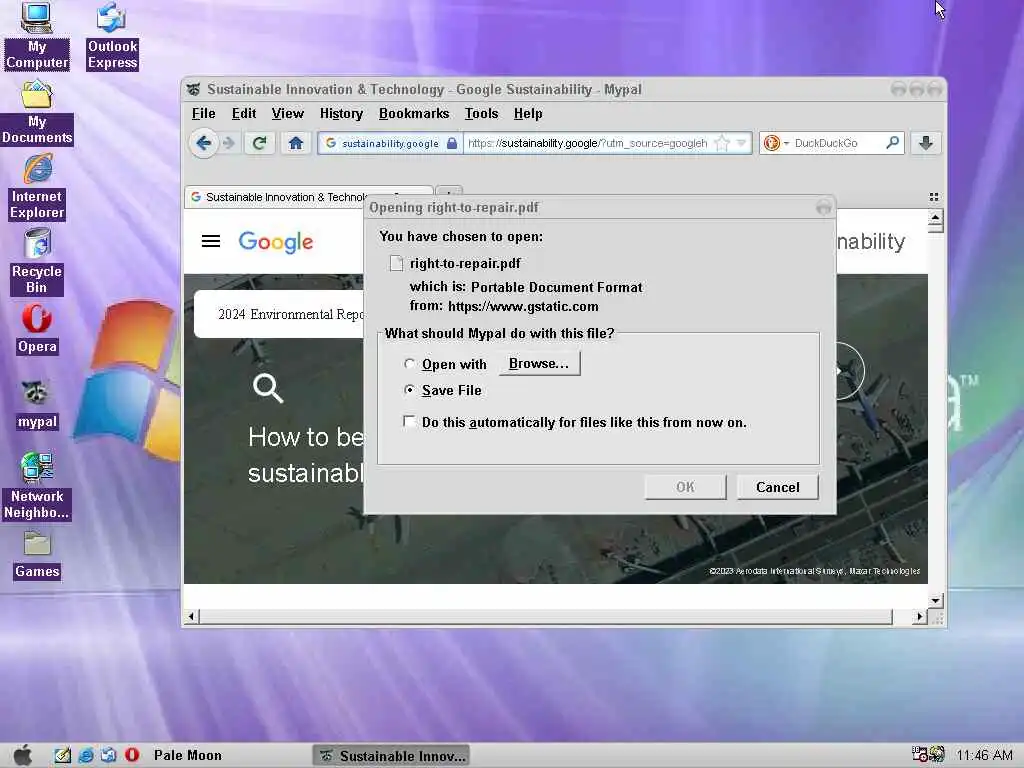Click the OK button in dialog
This screenshot has width=1024, height=768.
[685, 487]
